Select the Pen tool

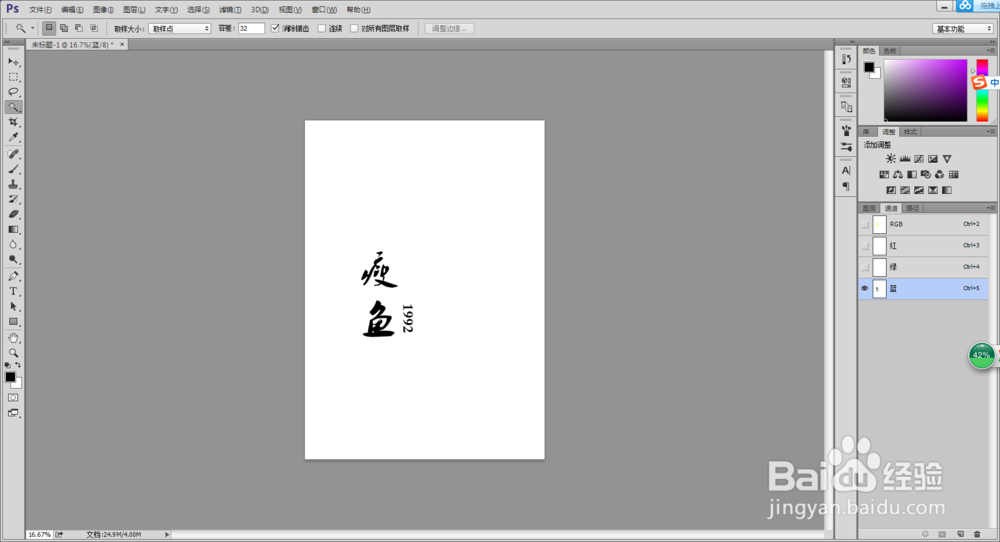[13, 276]
